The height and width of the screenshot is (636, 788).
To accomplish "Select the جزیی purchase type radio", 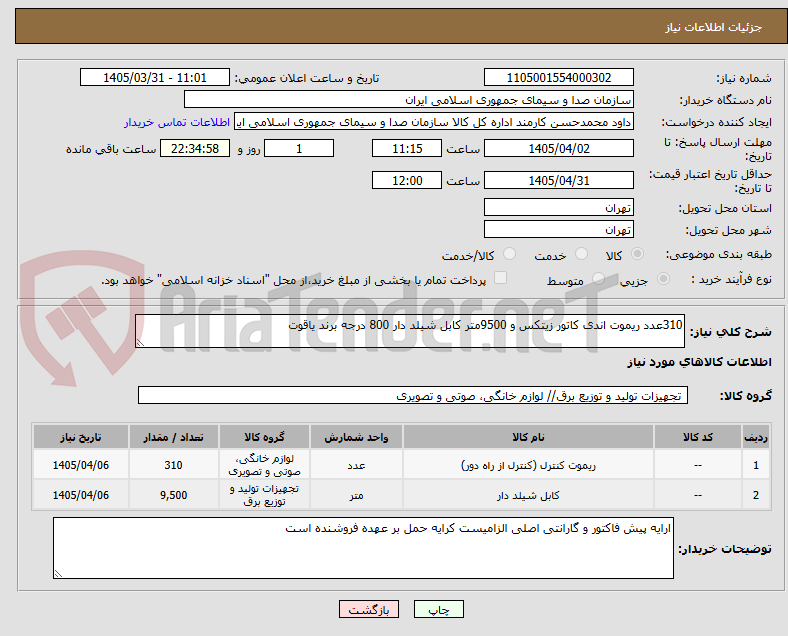I will [x=663, y=278].
